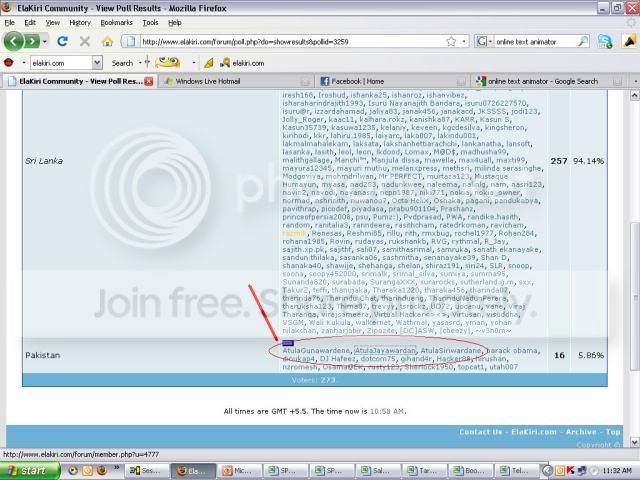
Task: Open the ElaKiri.com footer link
Action: [x=533, y=432]
